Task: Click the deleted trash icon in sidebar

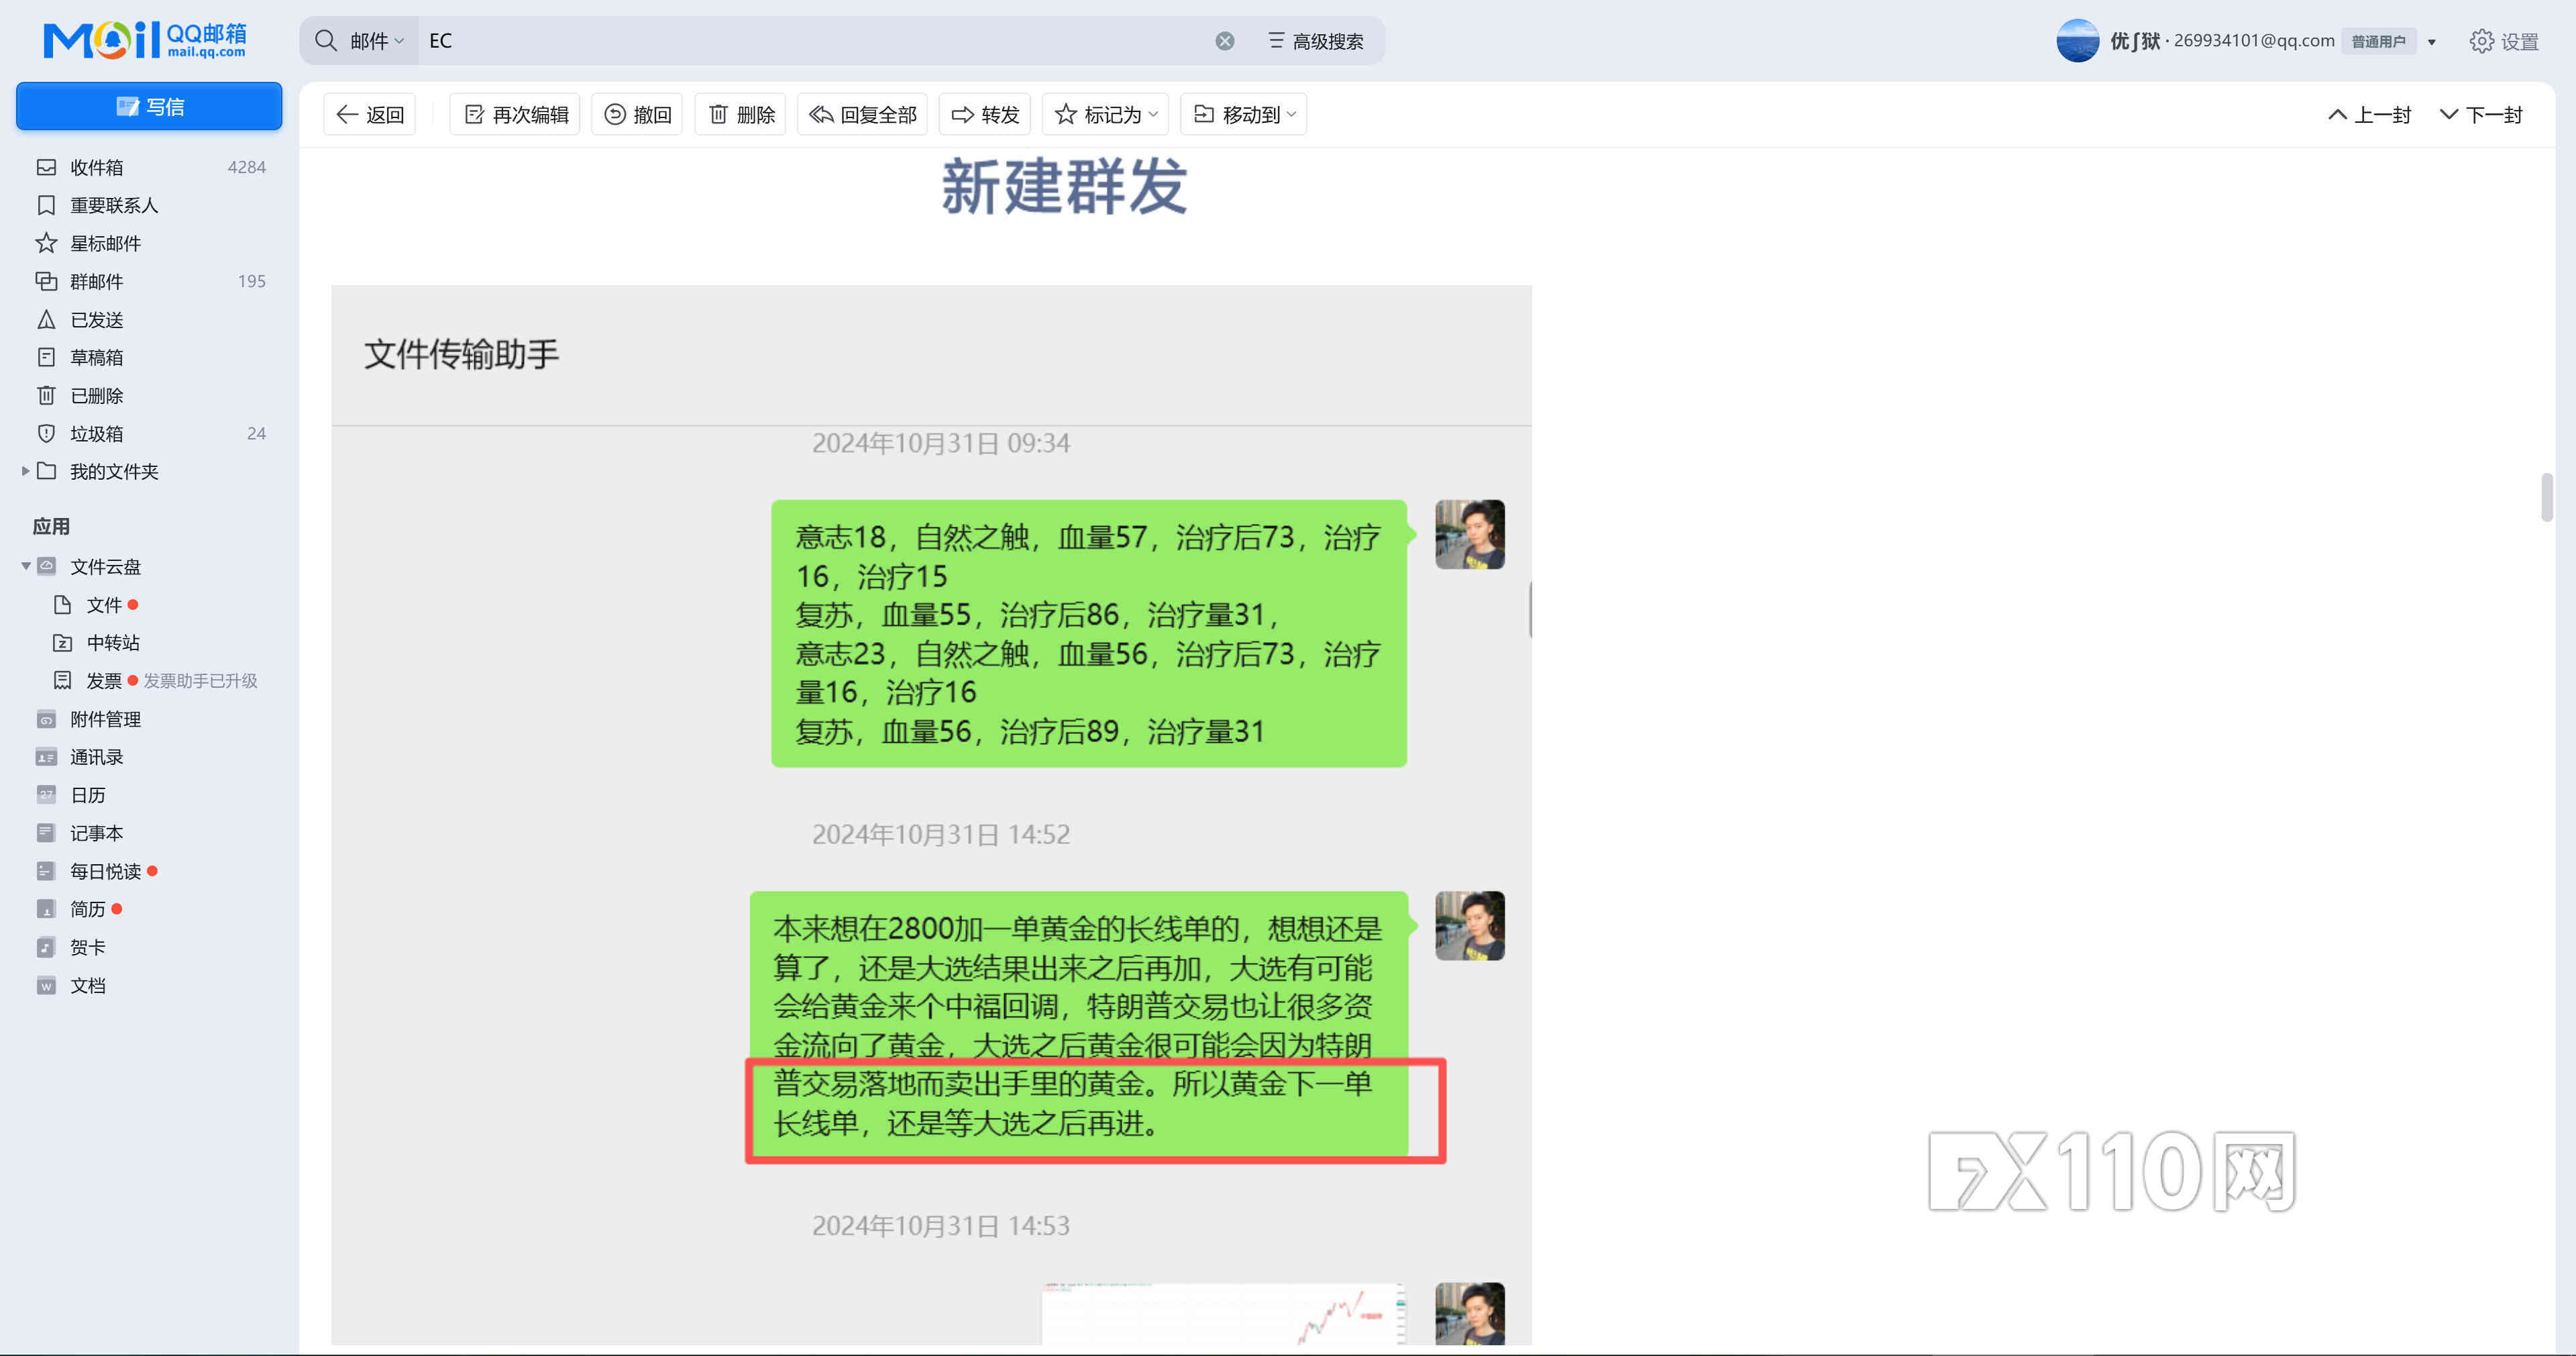Action: point(46,395)
